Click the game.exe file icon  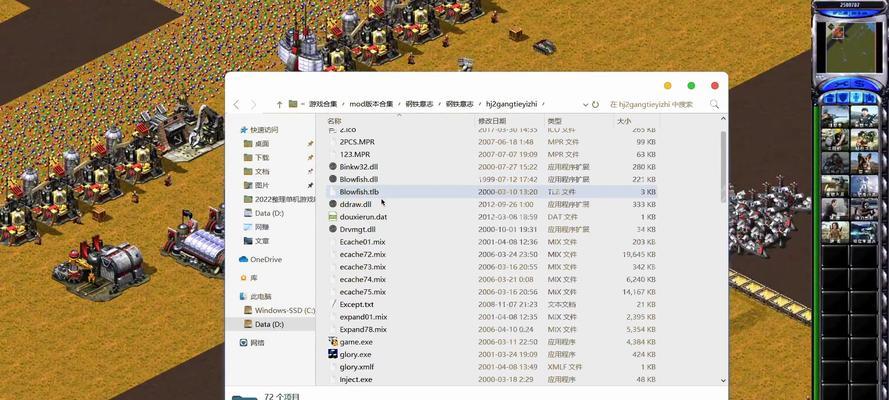[333, 342]
